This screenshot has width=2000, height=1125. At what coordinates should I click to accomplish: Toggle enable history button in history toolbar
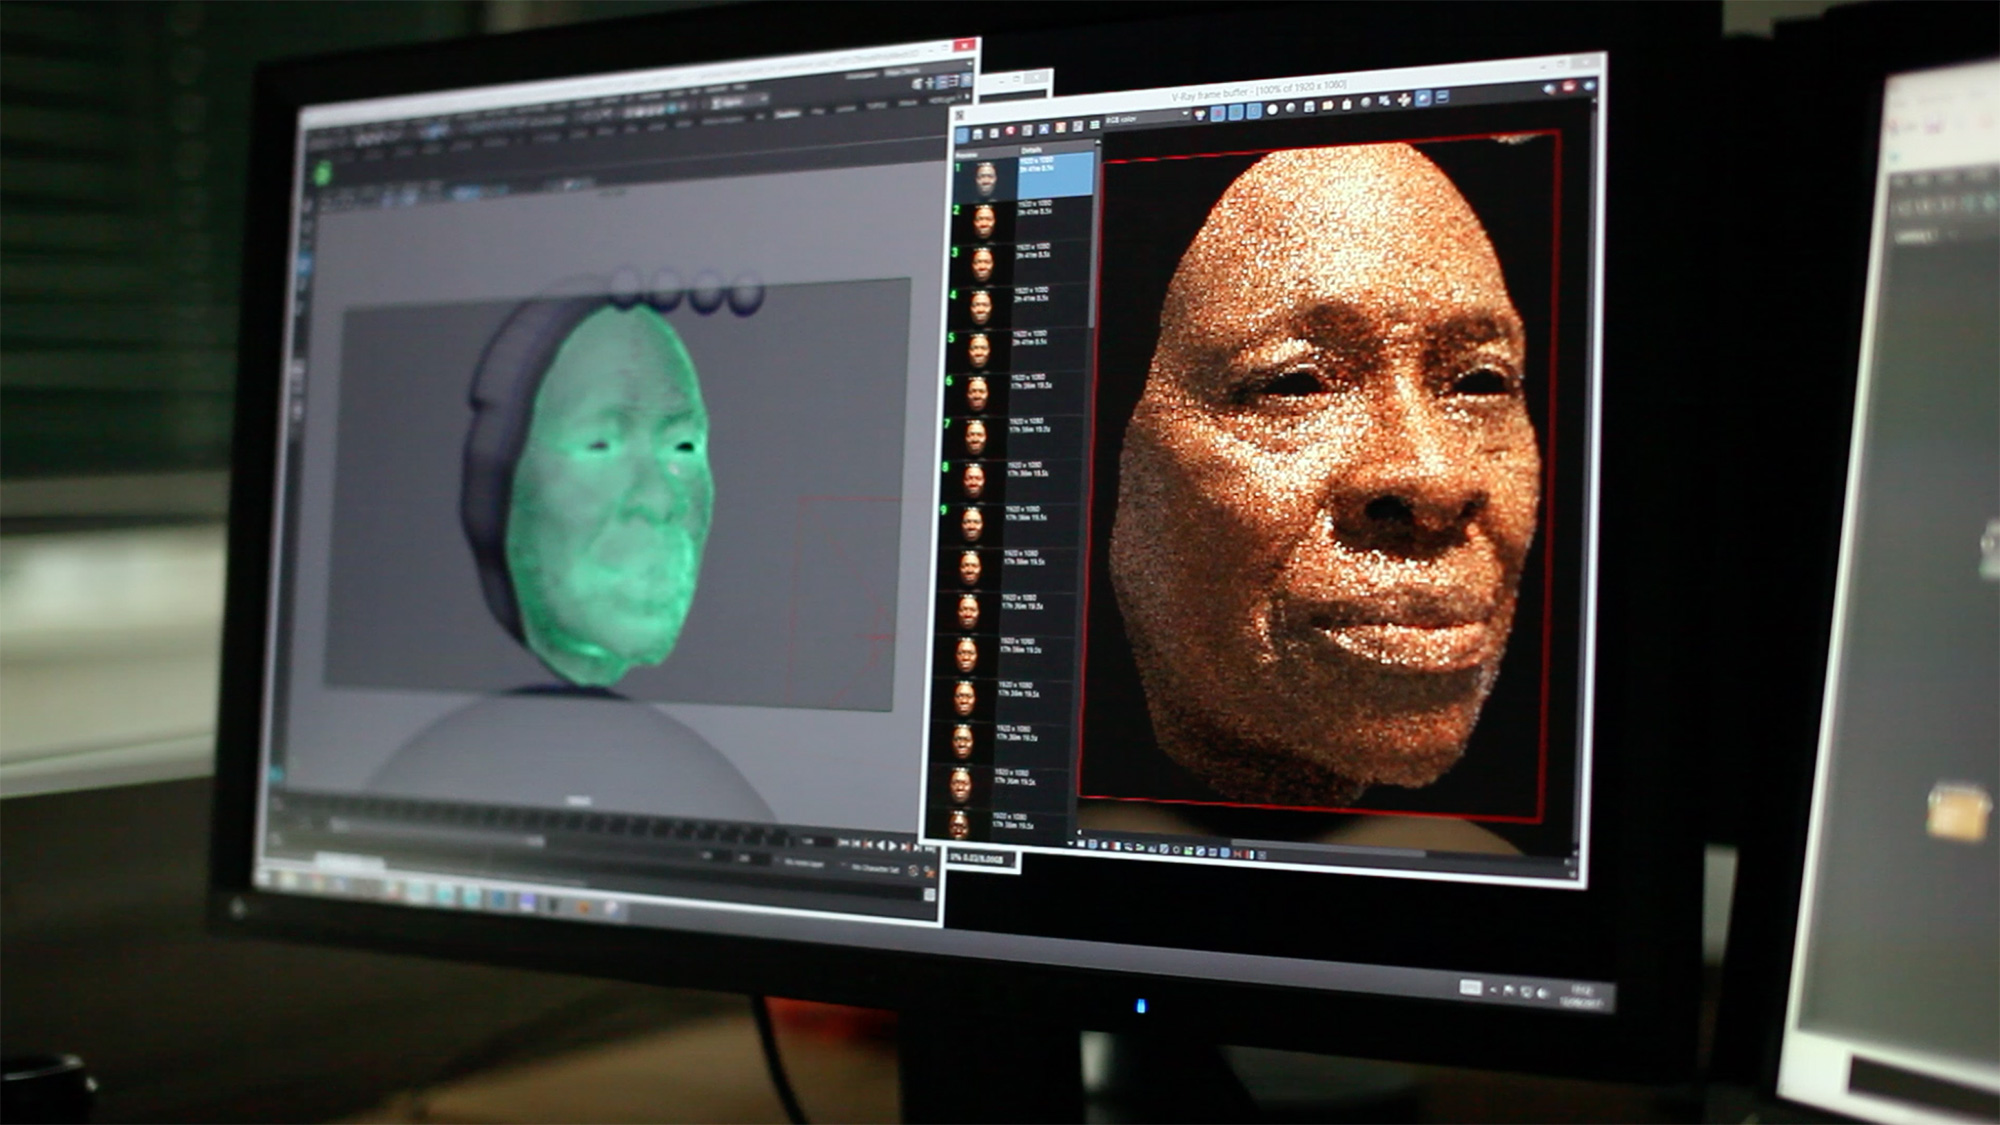pos(962,135)
